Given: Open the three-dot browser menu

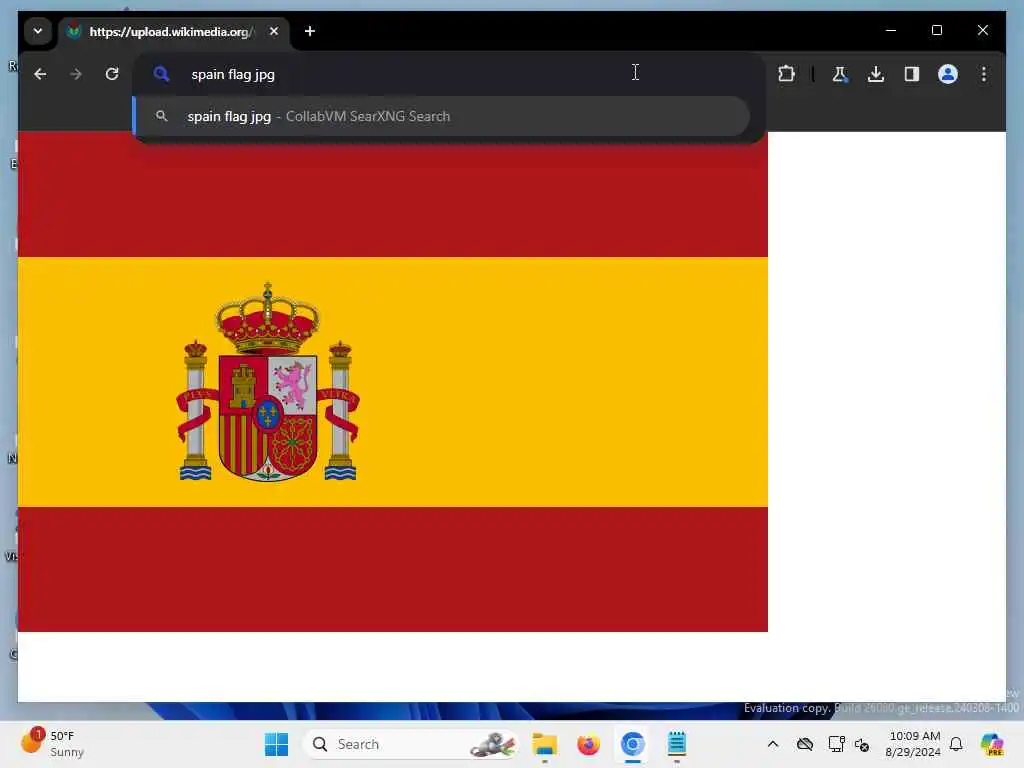Looking at the screenshot, I should click(984, 74).
